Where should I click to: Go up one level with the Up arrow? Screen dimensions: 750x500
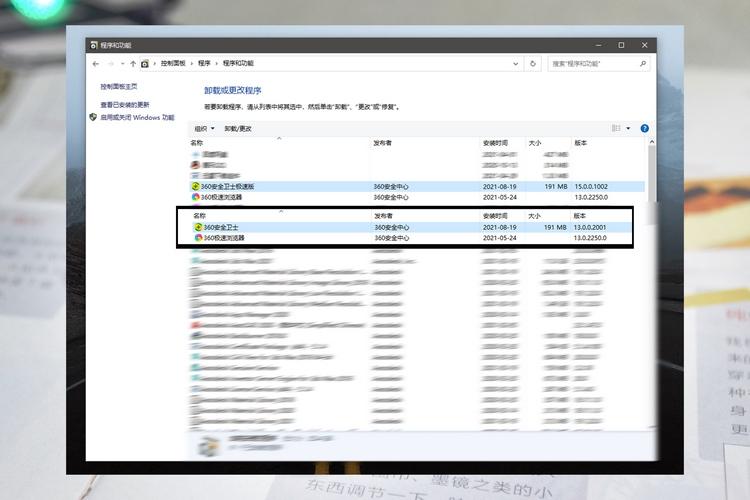(x=133, y=64)
